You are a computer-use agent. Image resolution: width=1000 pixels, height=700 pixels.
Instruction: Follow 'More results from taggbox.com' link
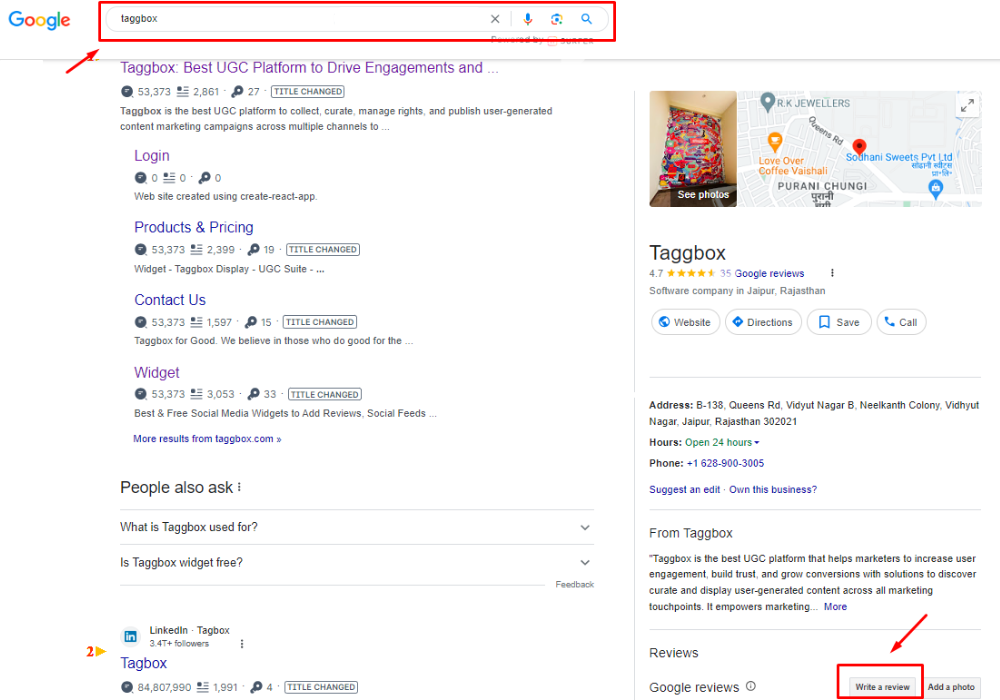click(x=207, y=438)
